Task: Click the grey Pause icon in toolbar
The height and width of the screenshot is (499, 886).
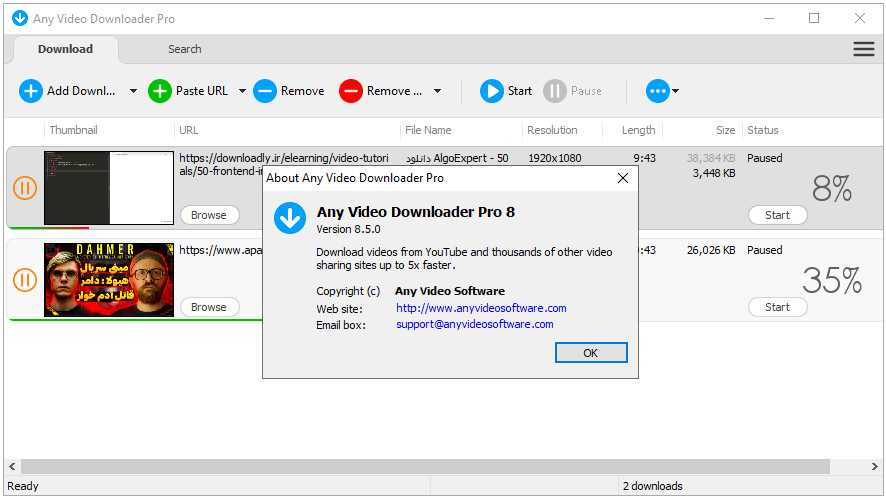Action: [x=554, y=91]
